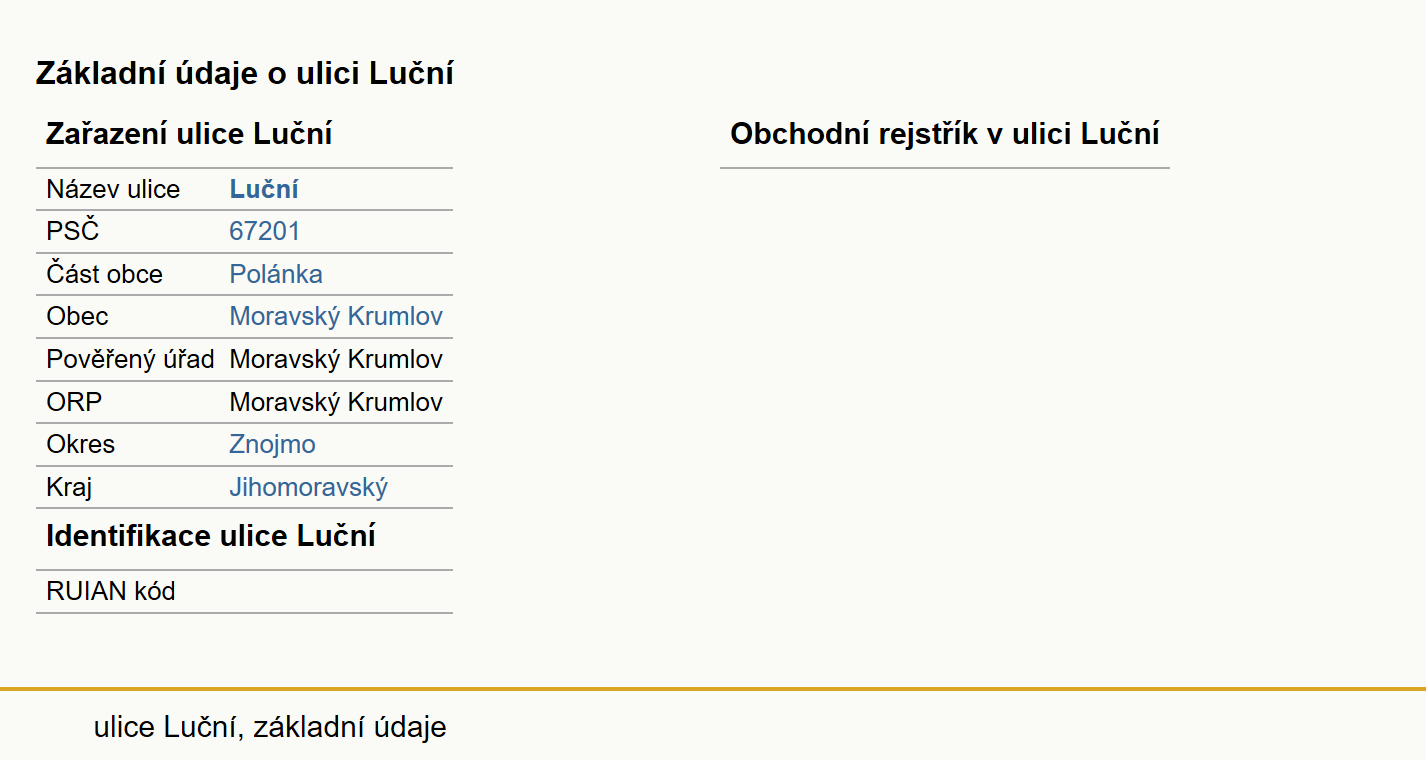Click the RUIAN kód row label
This screenshot has width=1426, height=760.
pyautogui.click(x=111, y=591)
